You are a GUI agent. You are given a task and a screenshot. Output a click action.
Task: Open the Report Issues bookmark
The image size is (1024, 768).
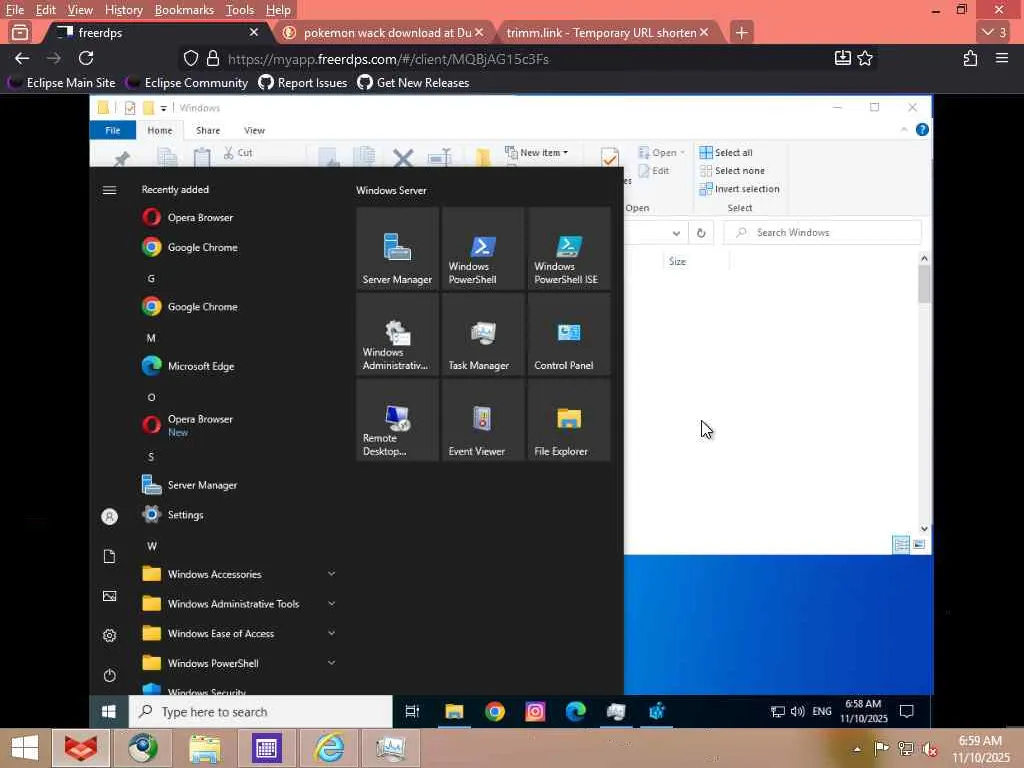(x=302, y=83)
